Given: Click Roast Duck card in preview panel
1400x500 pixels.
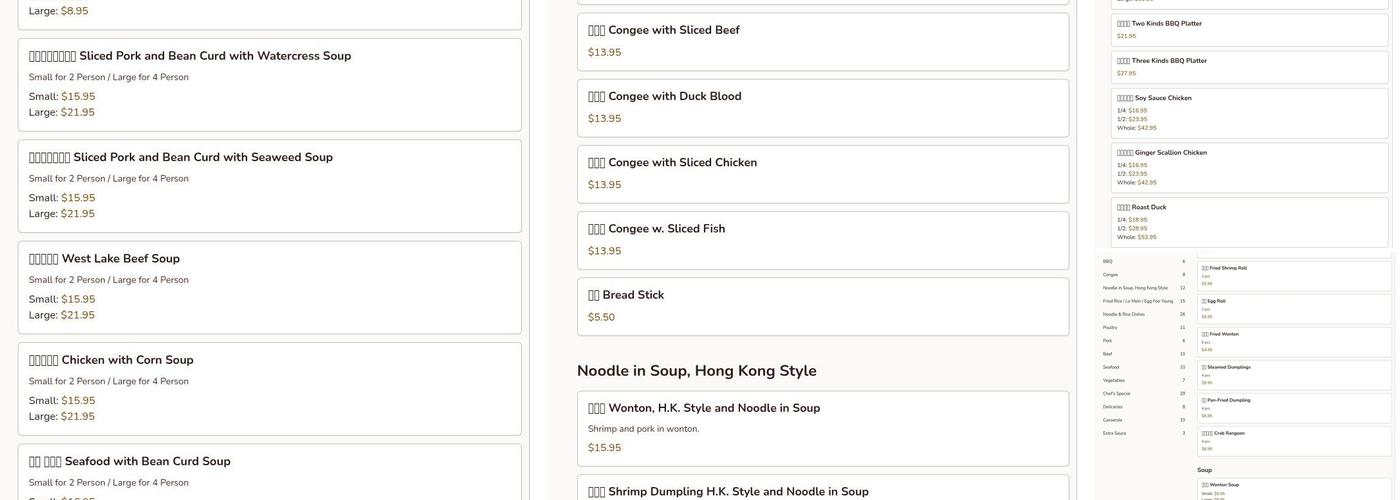Looking at the screenshot, I should pos(1249,221).
